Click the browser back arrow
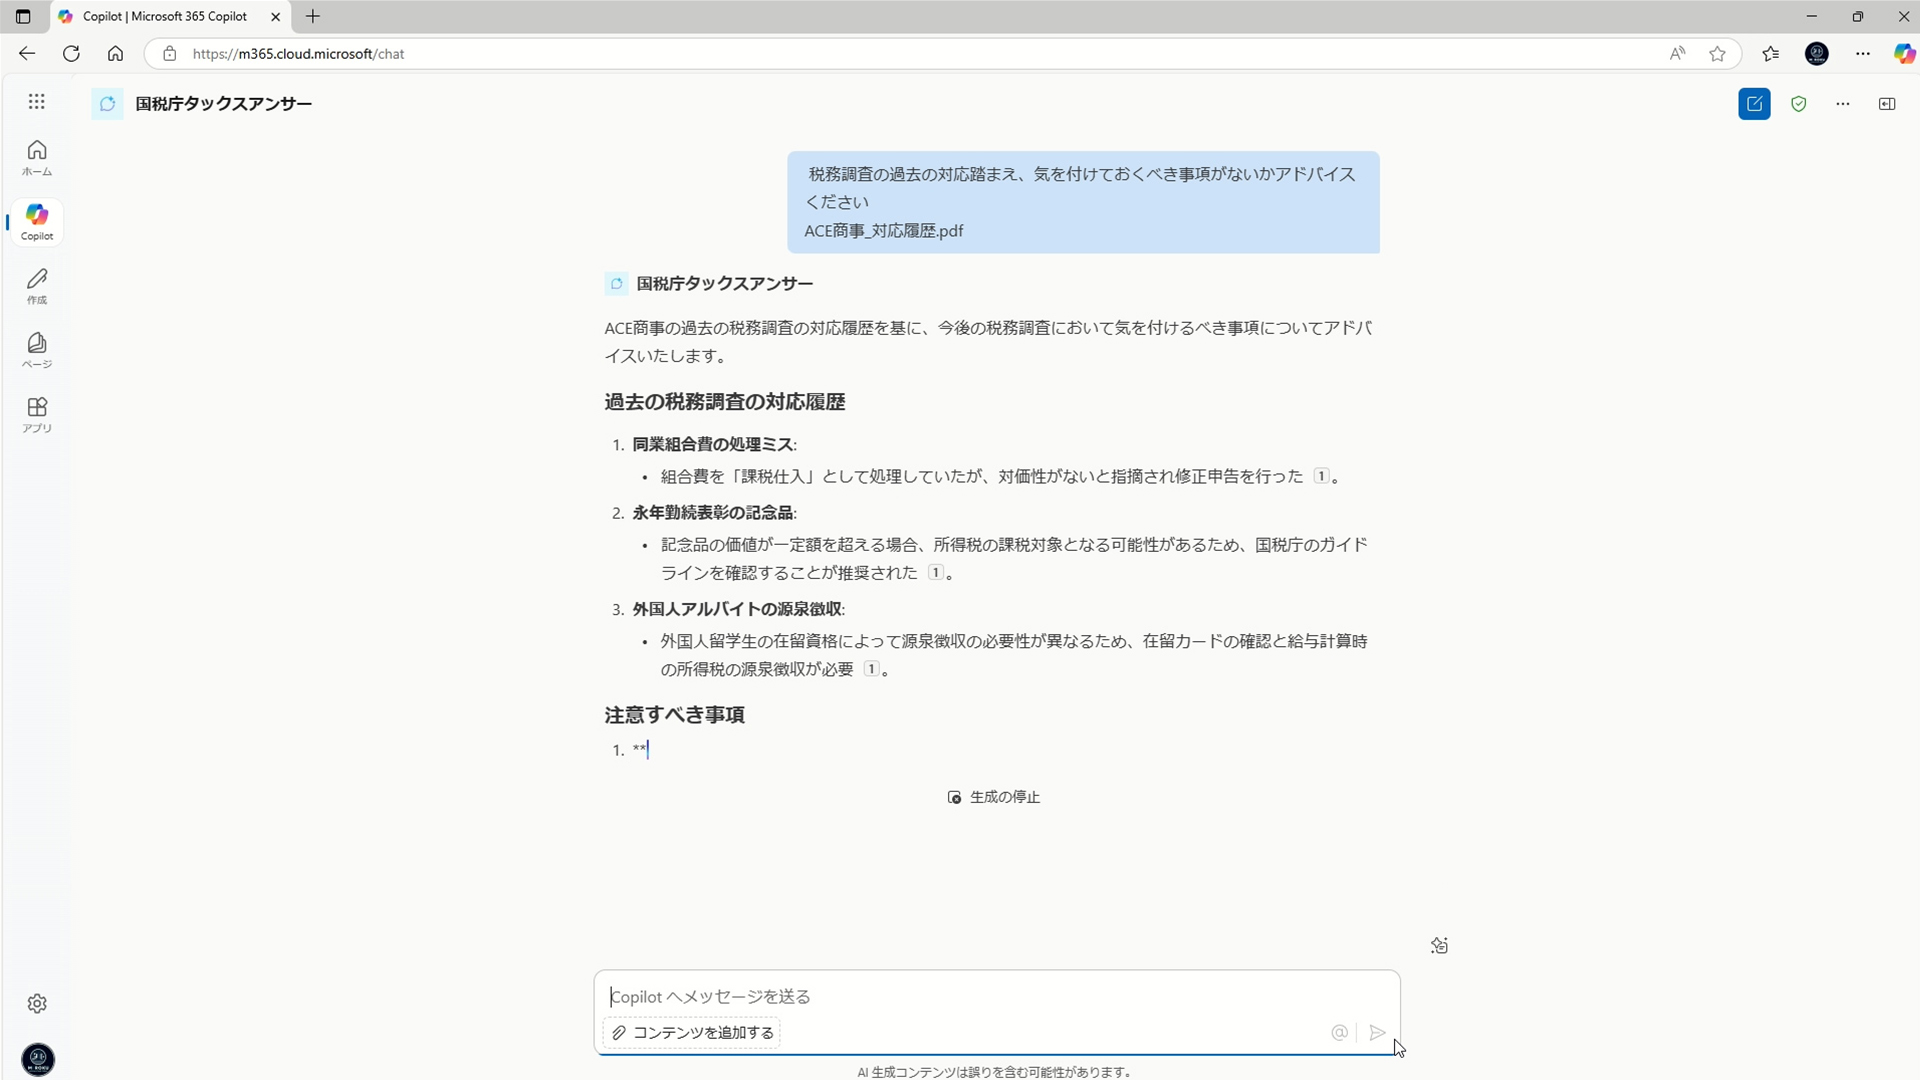The height and width of the screenshot is (1080, 1920). click(27, 54)
